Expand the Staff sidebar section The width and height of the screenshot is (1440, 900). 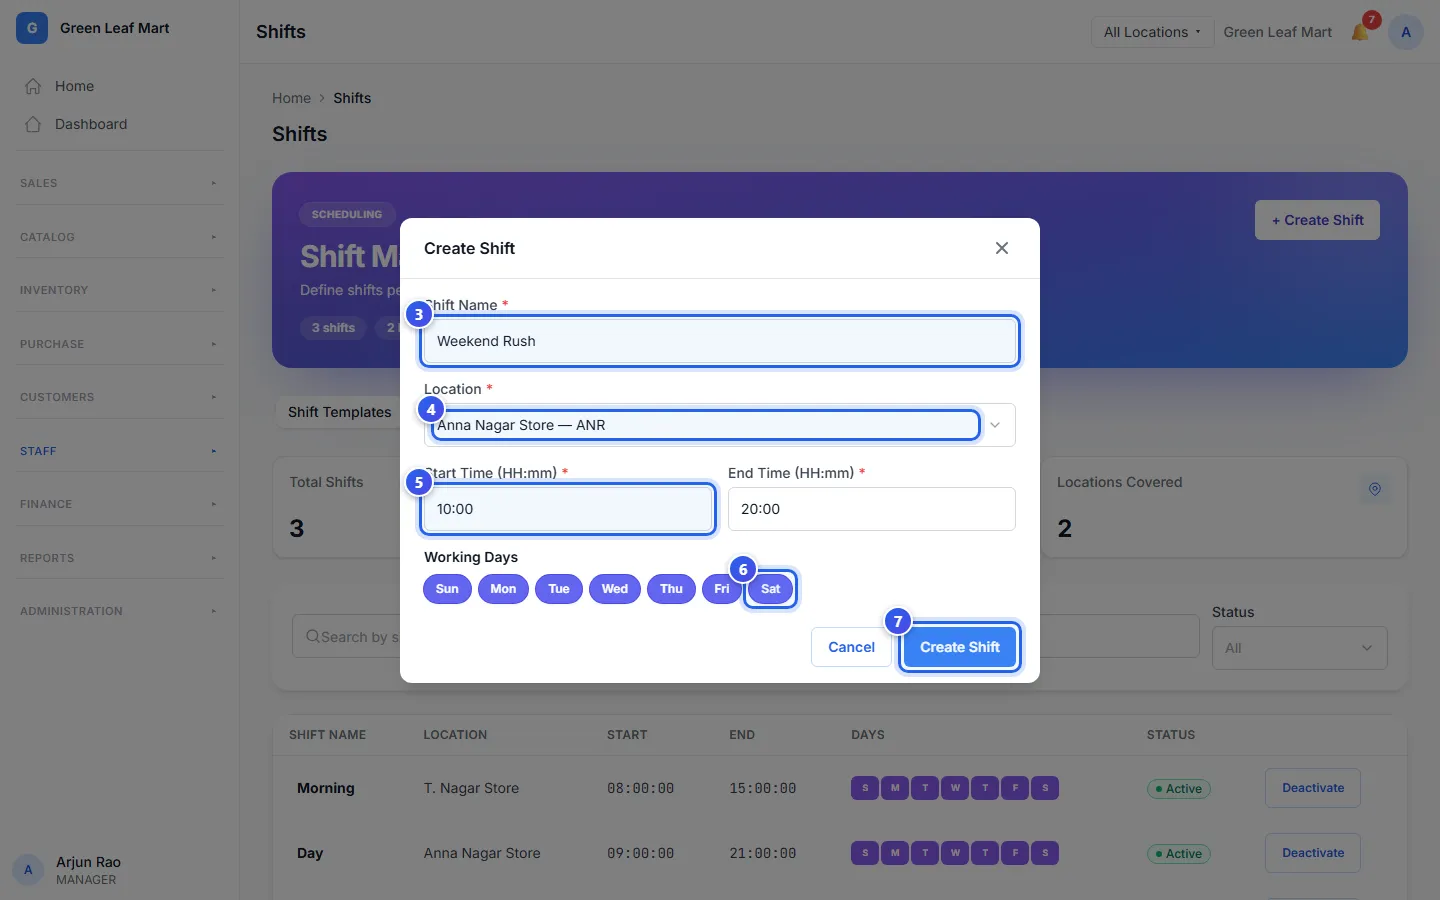[120, 451]
